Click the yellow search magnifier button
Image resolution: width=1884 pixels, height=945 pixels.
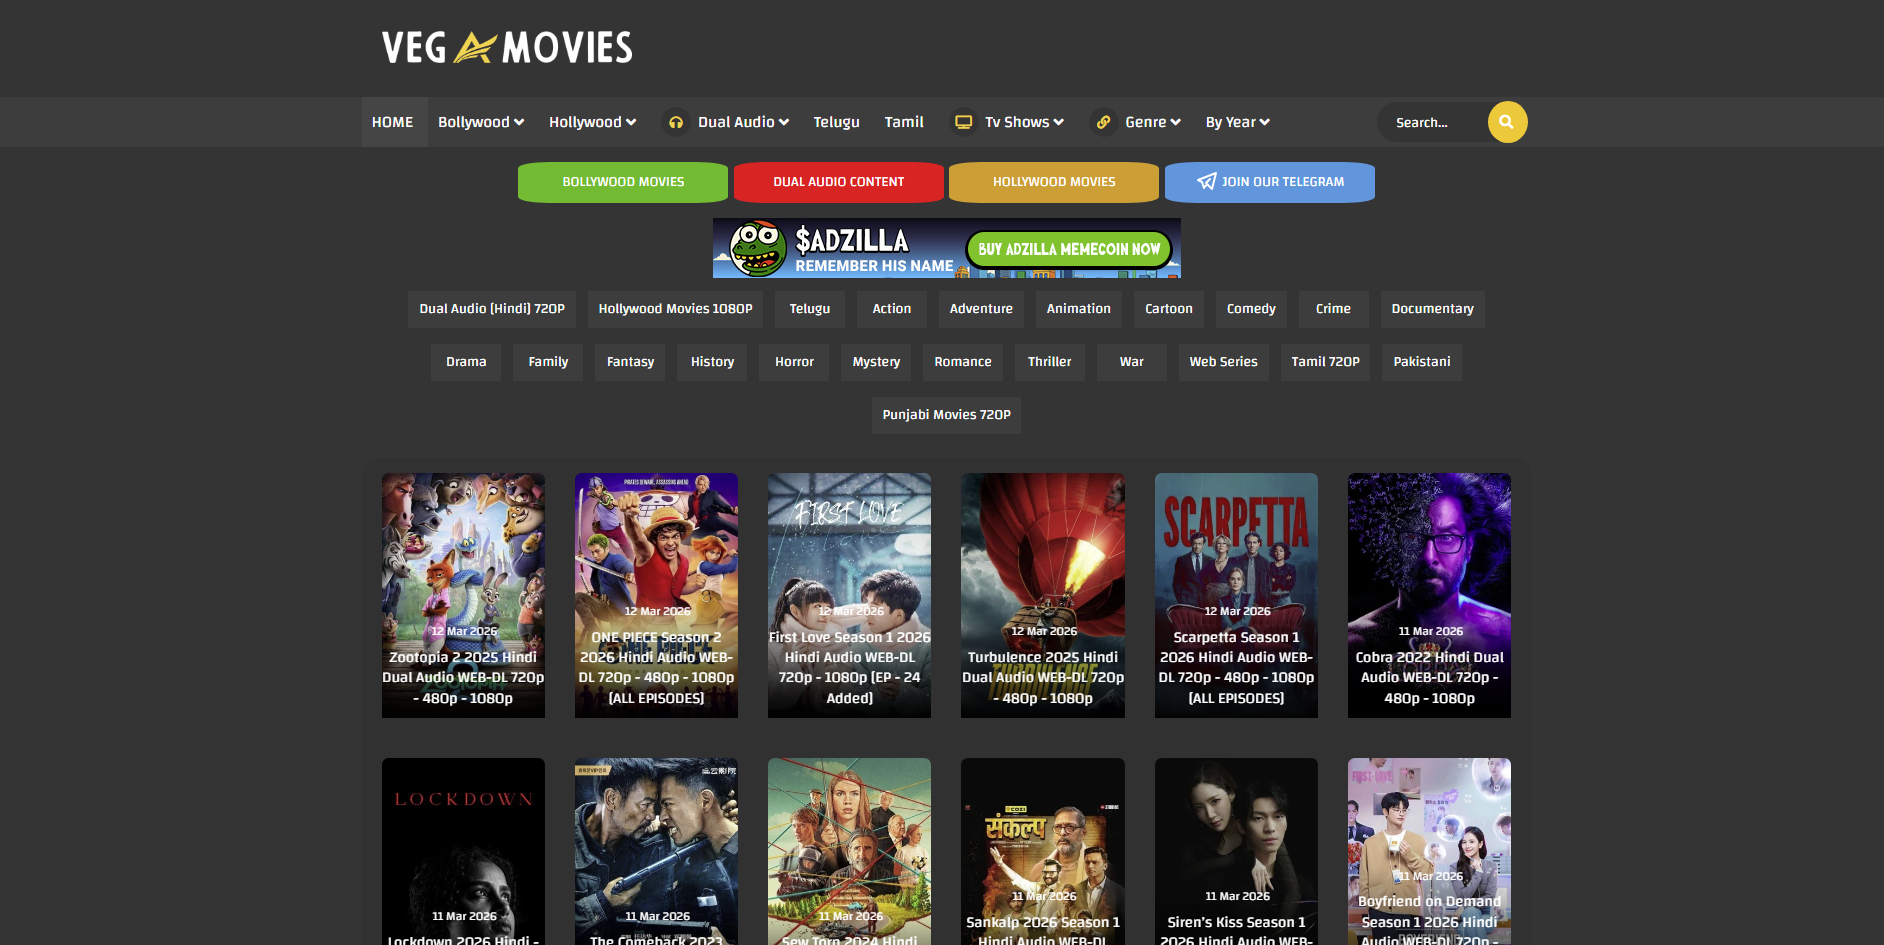[1506, 122]
